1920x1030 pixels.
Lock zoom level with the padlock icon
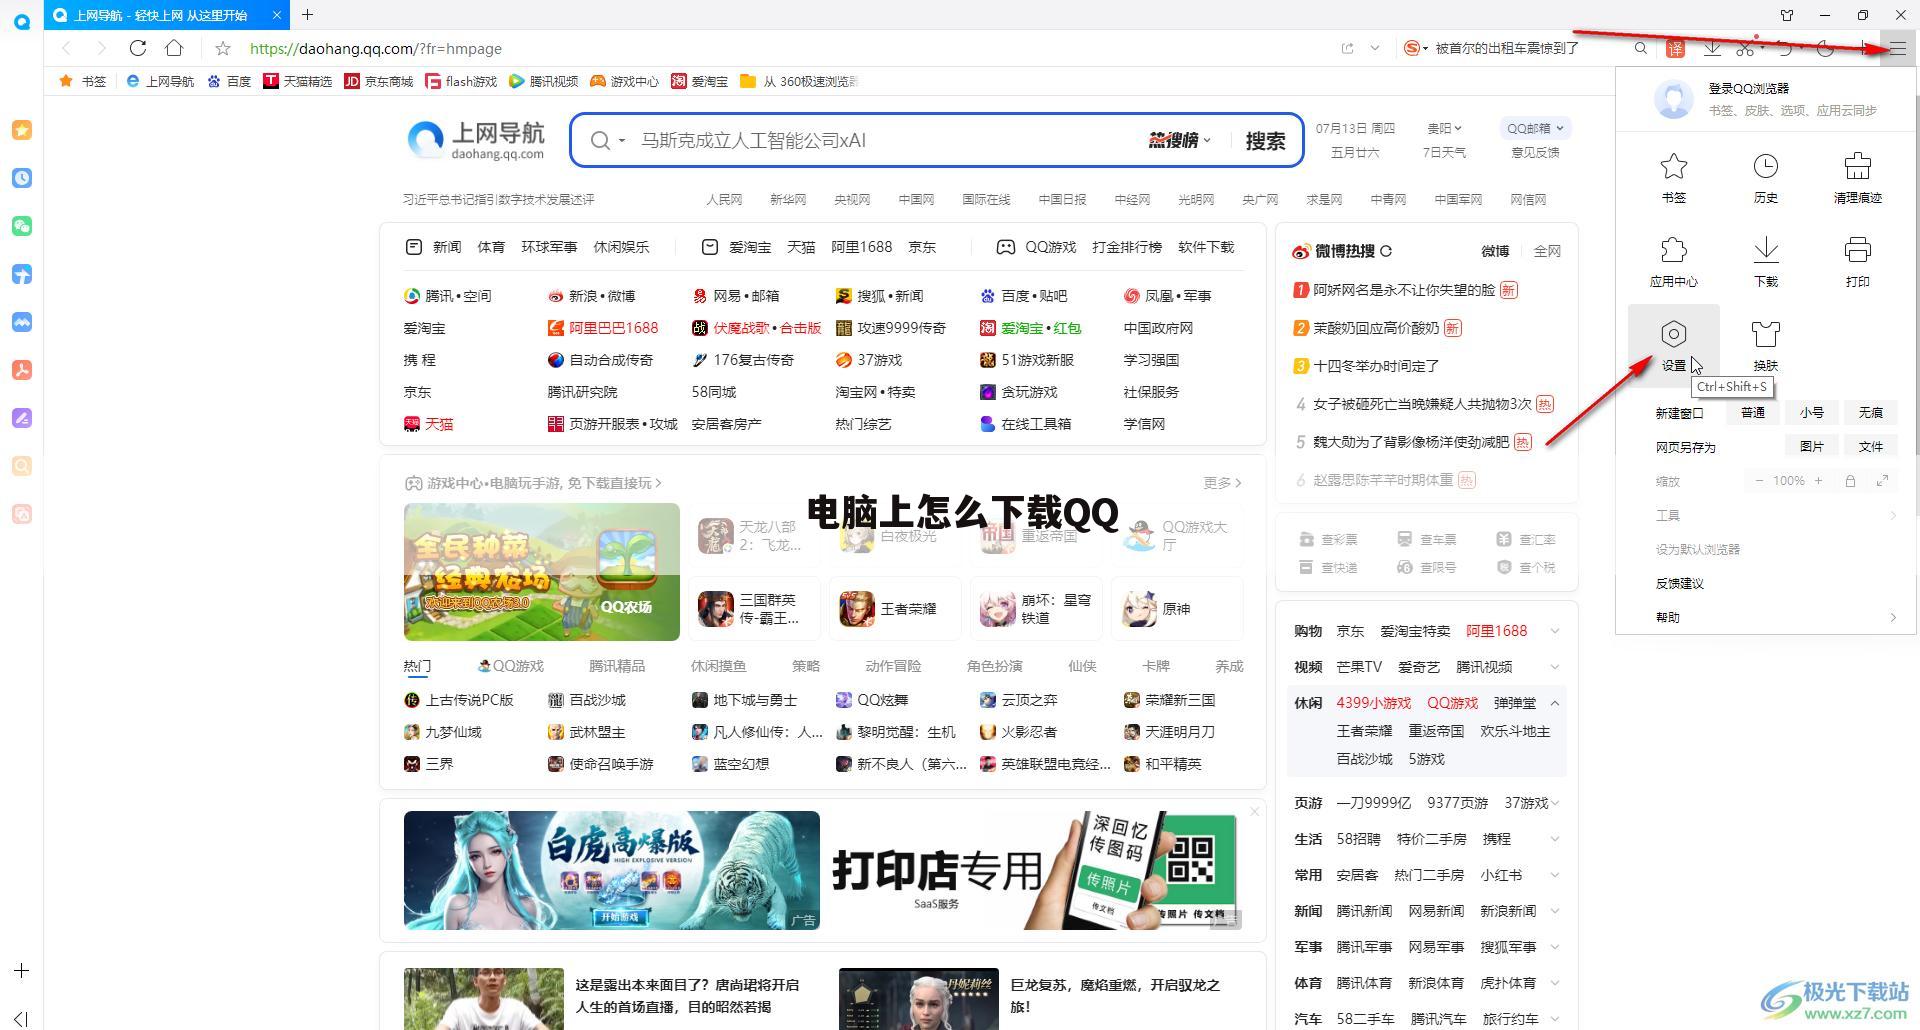coord(1850,481)
